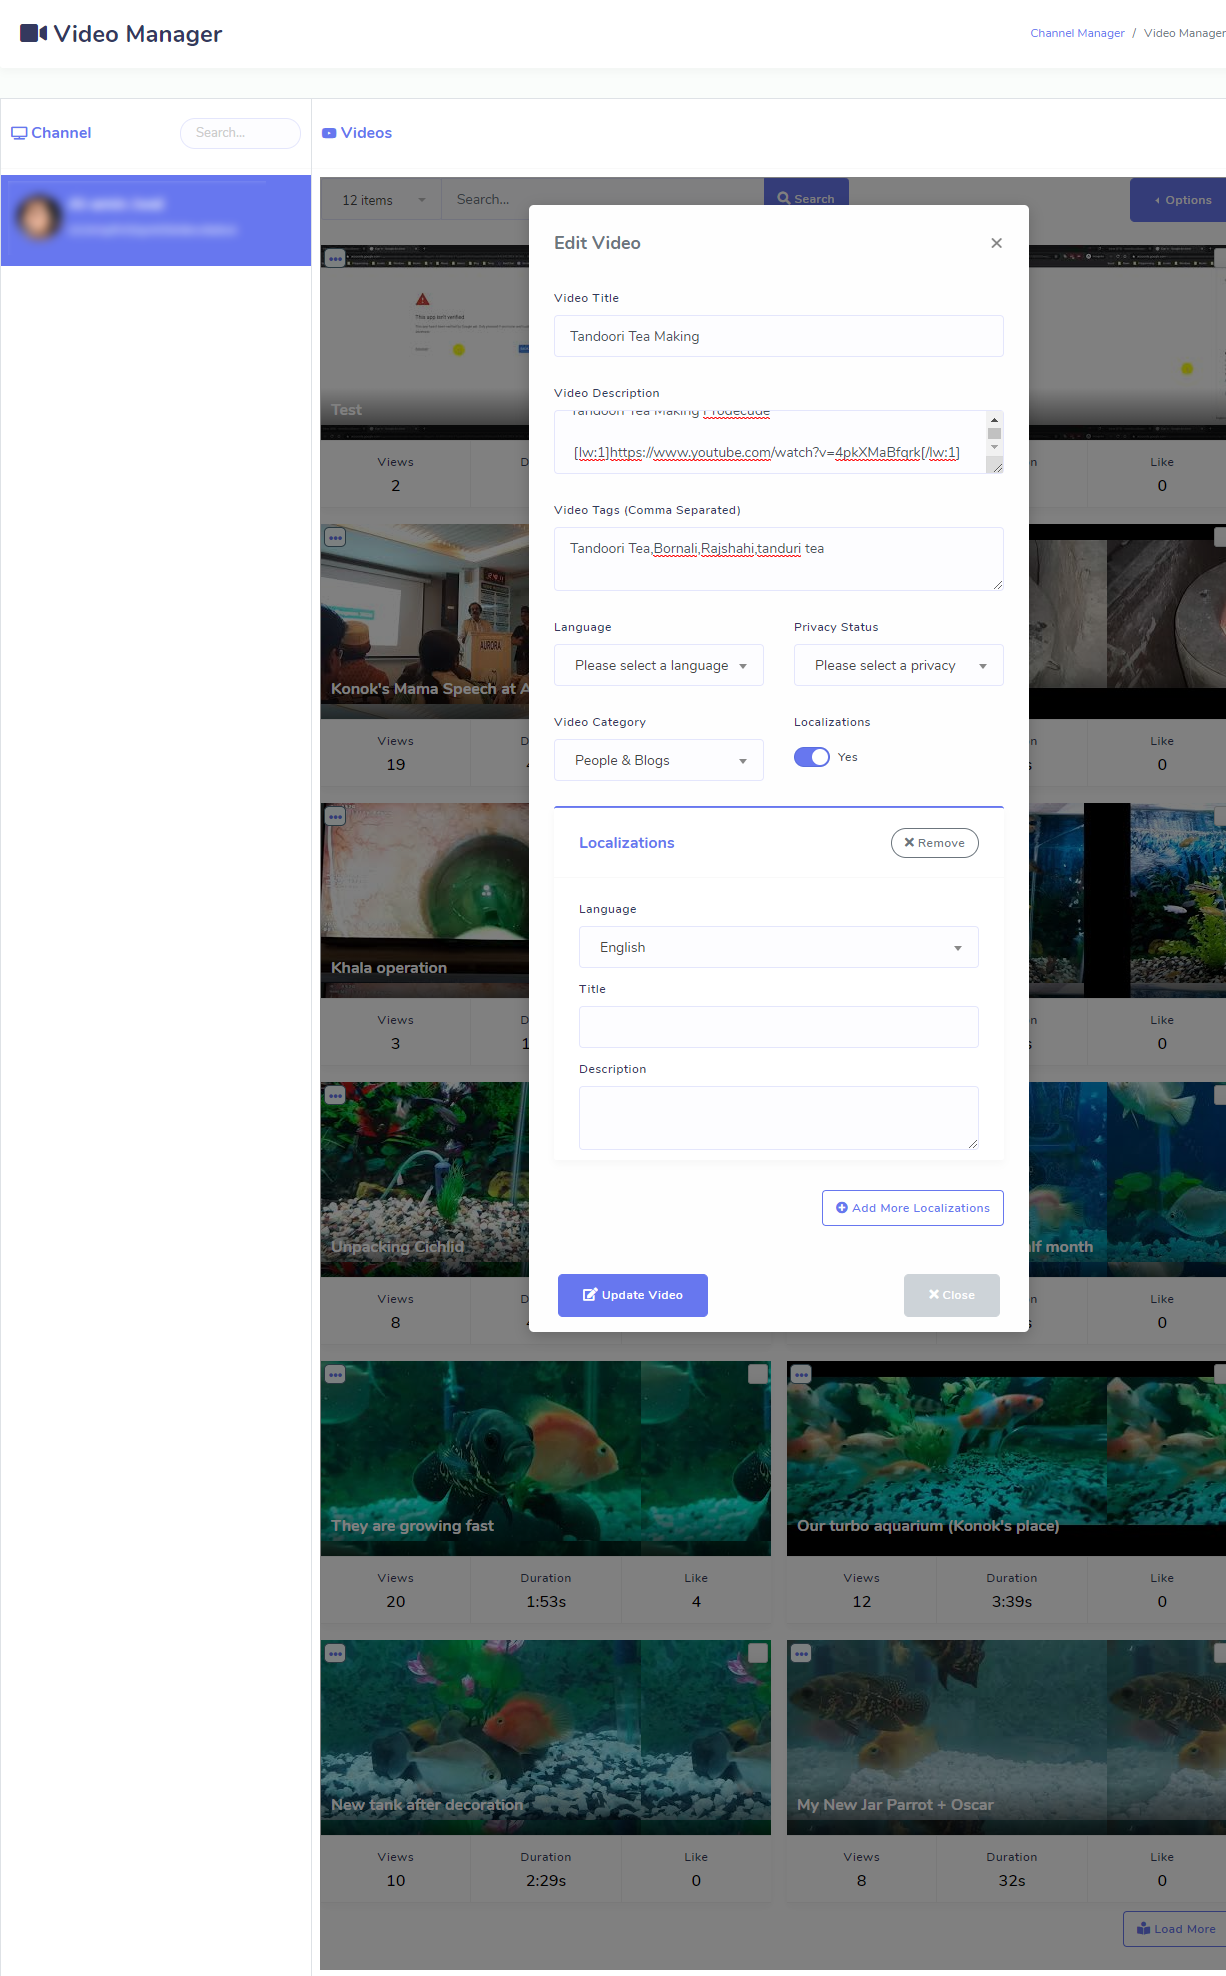This screenshot has width=1226, height=1976.
Task: Go to Channel Manager breadcrumb link
Action: (1077, 33)
